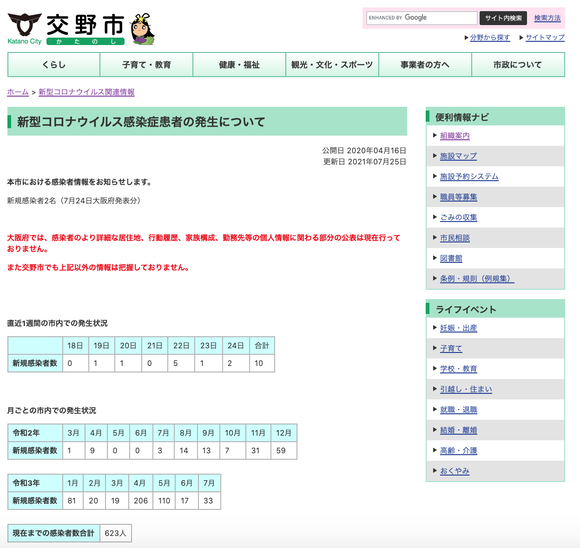Focus the Google site search field
Image resolution: width=580 pixels, height=548 pixels.
[x=421, y=18]
